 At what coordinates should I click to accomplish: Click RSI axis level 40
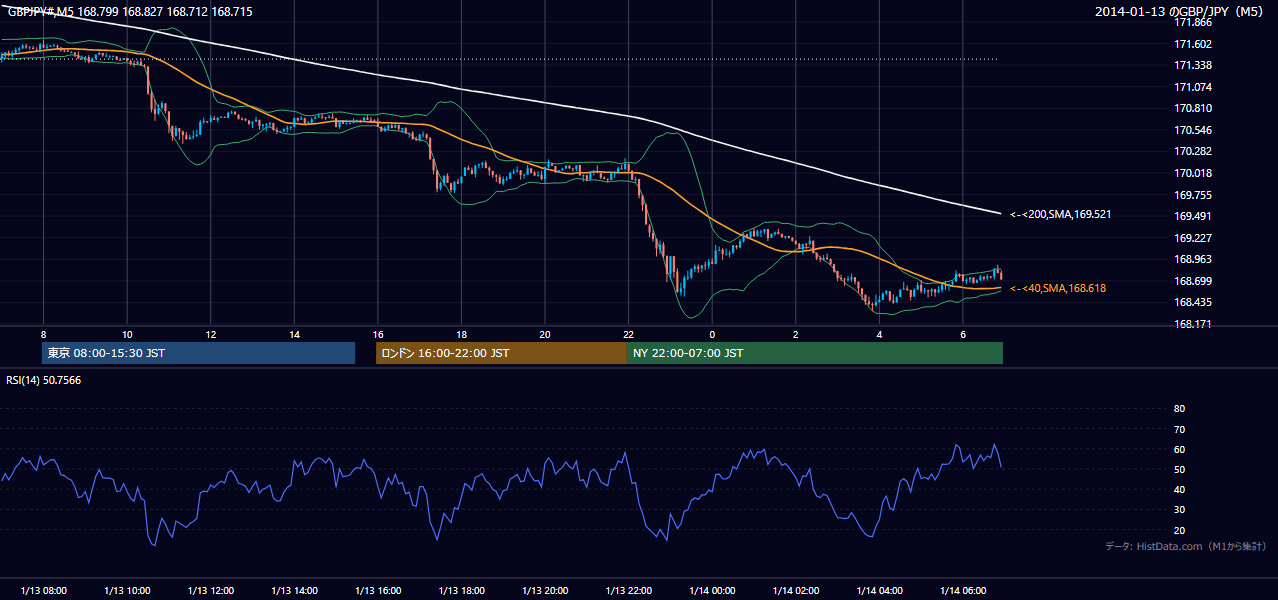pos(1179,489)
